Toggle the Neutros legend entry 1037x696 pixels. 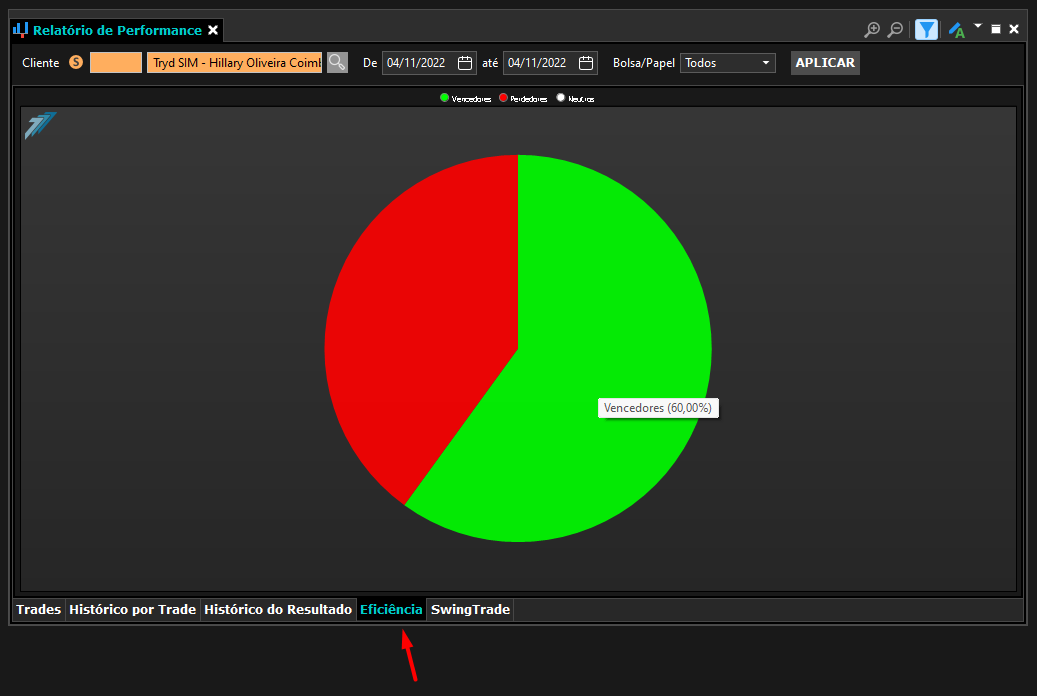[575, 98]
